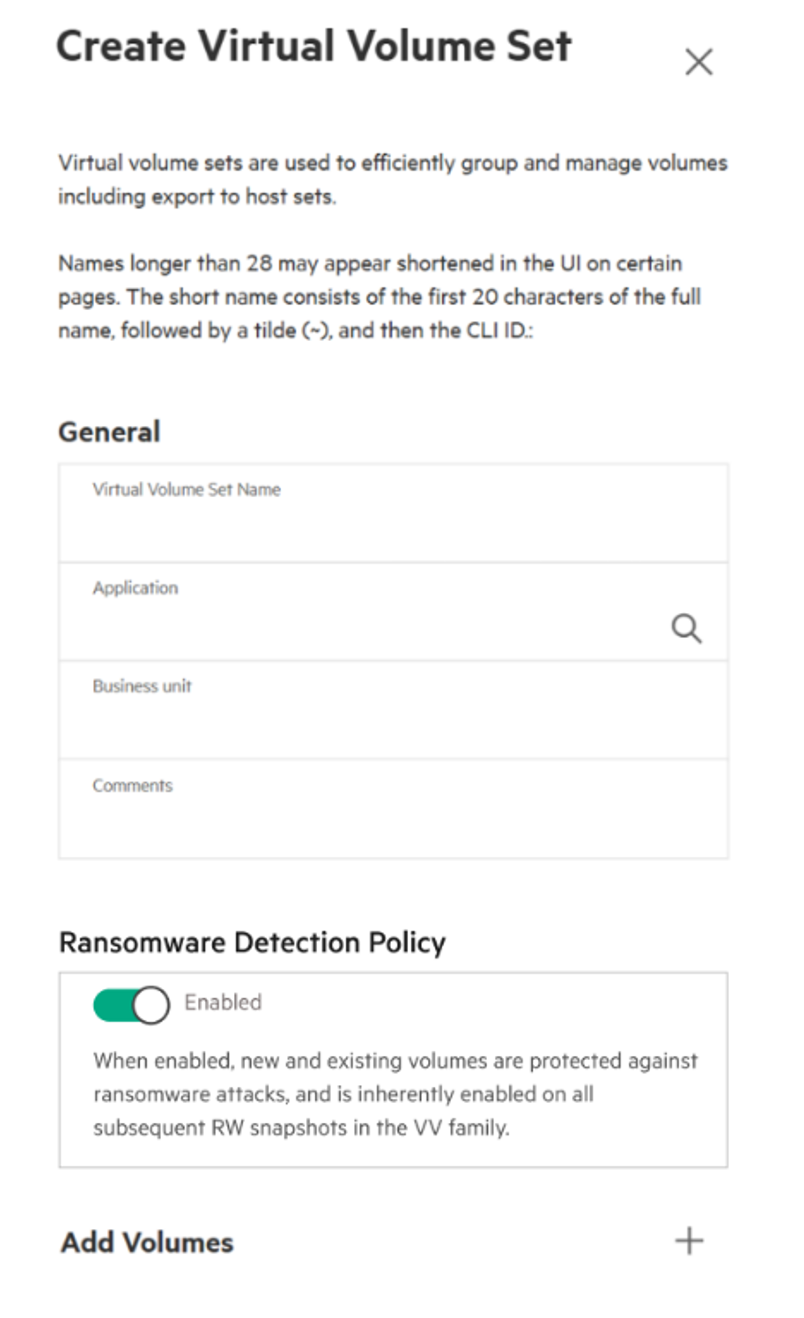The height and width of the screenshot is (1318, 804).
Task: Click the Business unit label
Action: (x=142, y=686)
